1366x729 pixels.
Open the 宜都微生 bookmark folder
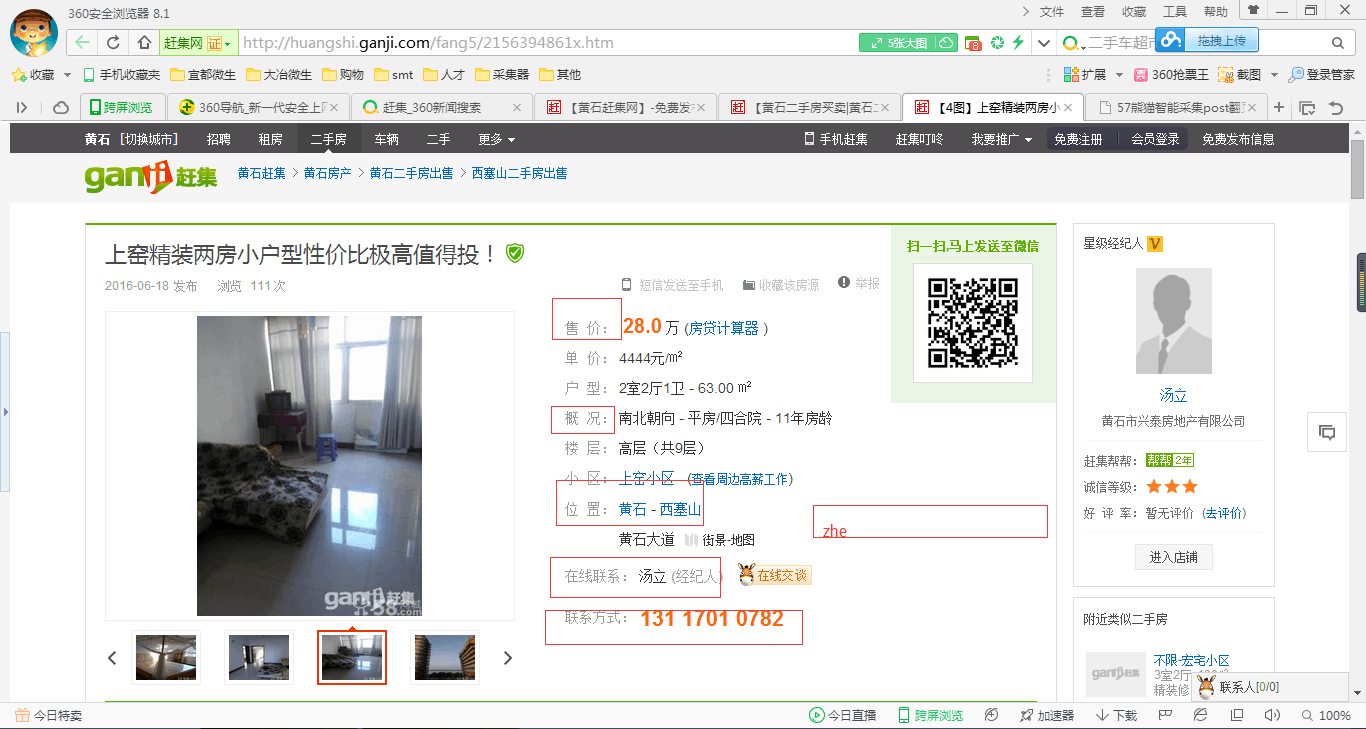pyautogui.click(x=203, y=75)
